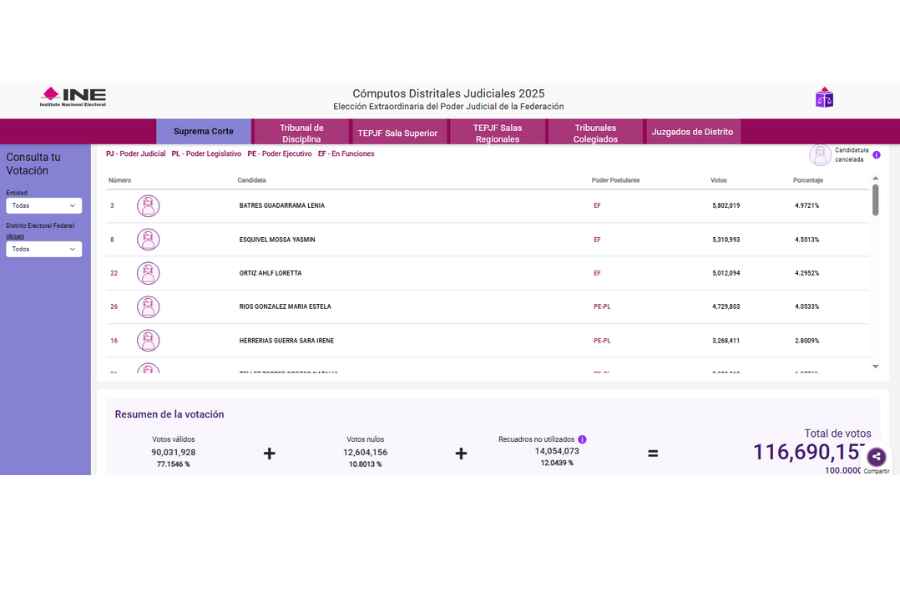900x600 pixels.
Task: Open the Juzgados de Distrito tab
Action: (x=692, y=132)
